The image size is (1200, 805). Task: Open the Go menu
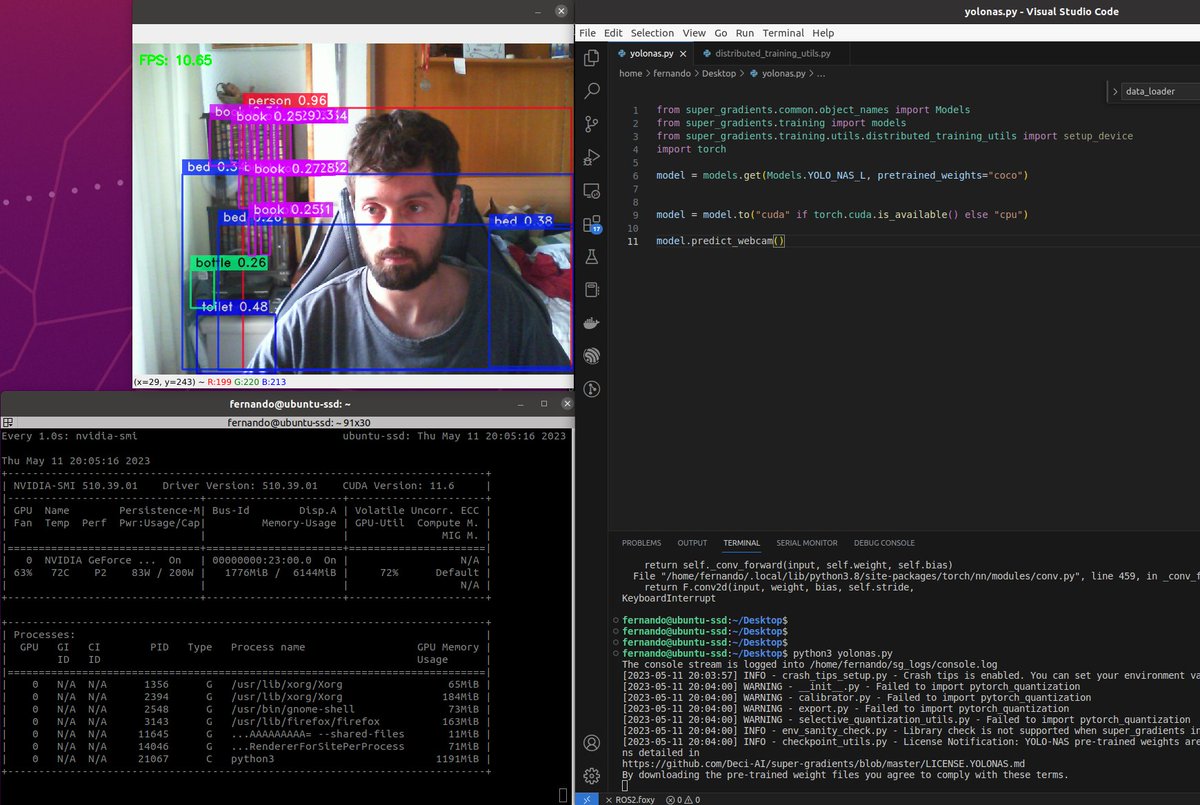coord(721,33)
